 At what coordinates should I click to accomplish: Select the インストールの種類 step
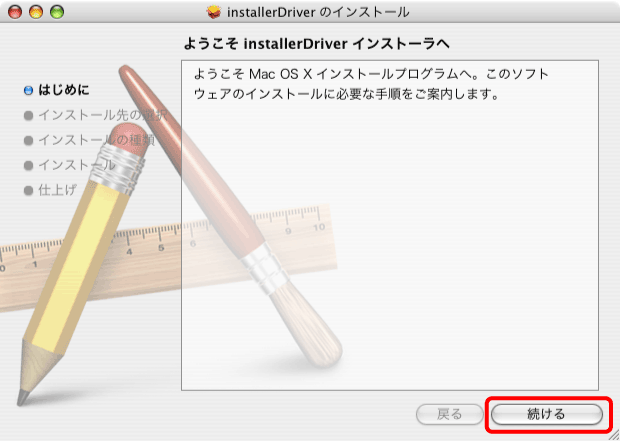(x=96, y=140)
